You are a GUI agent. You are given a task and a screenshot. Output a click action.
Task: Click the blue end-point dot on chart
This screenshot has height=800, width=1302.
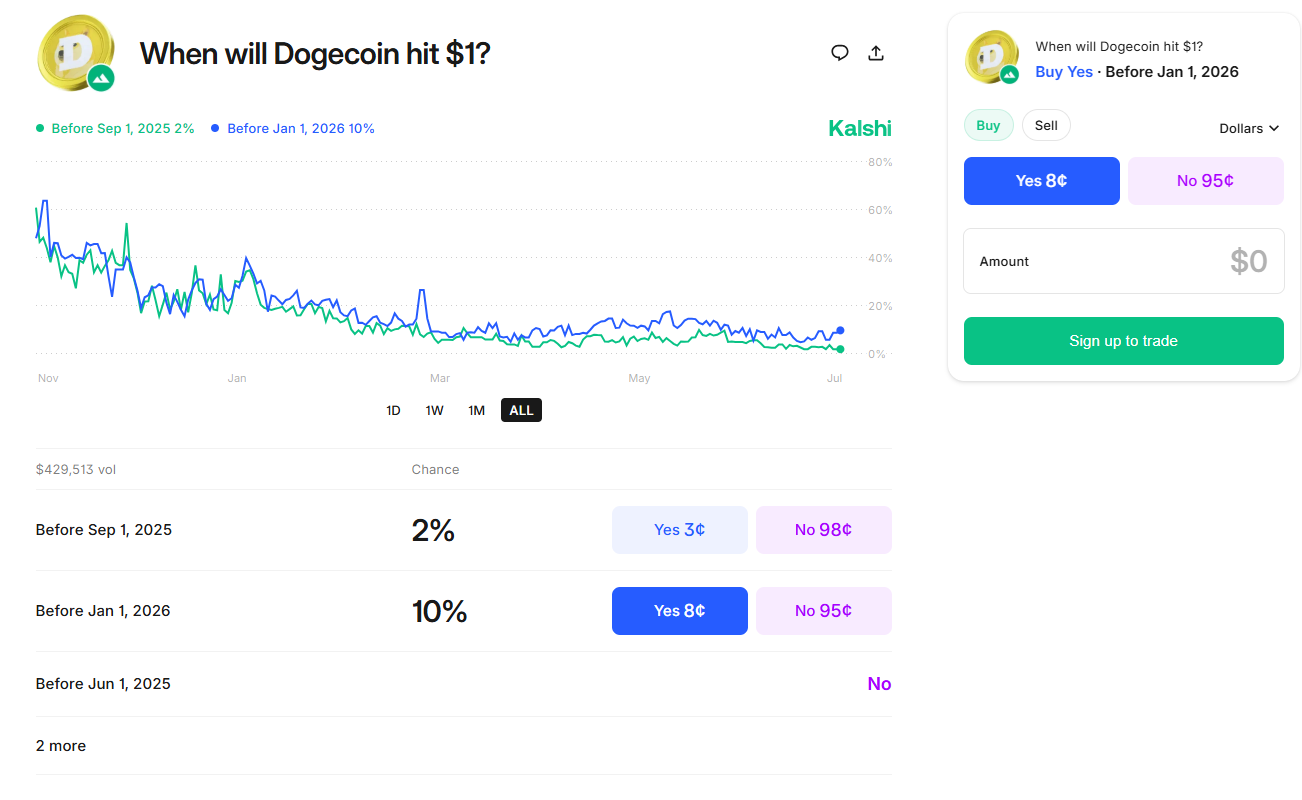tap(840, 330)
